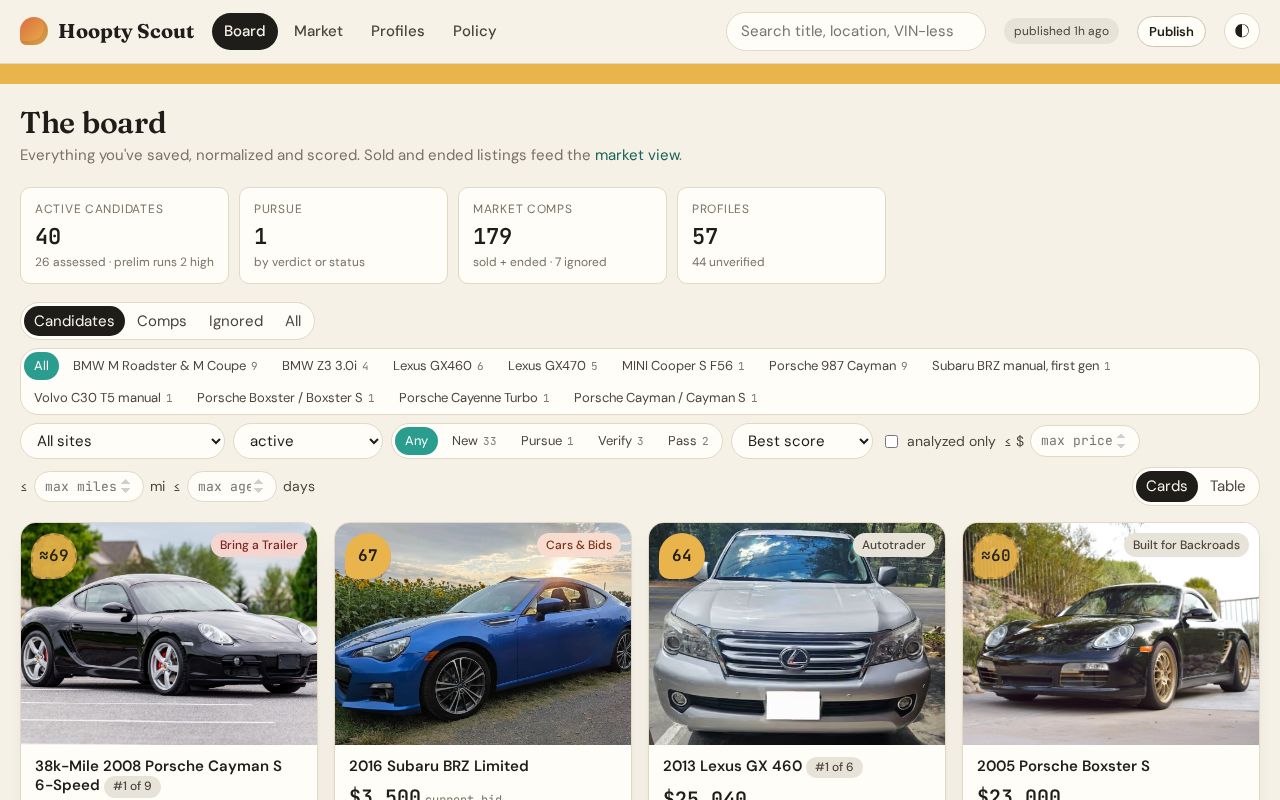Focus the max miles field
Viewport: 1280px width, 800px height.
point(89,486)
